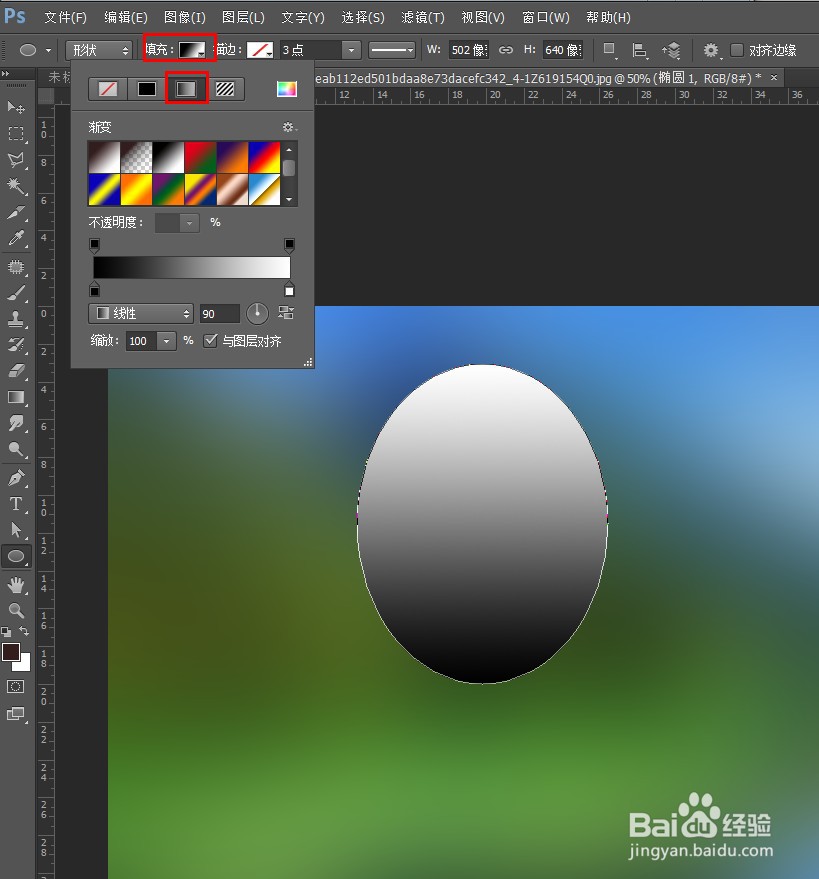Select the Gradient tool in toolbox

pyautogui.click(x=16, y=397)
